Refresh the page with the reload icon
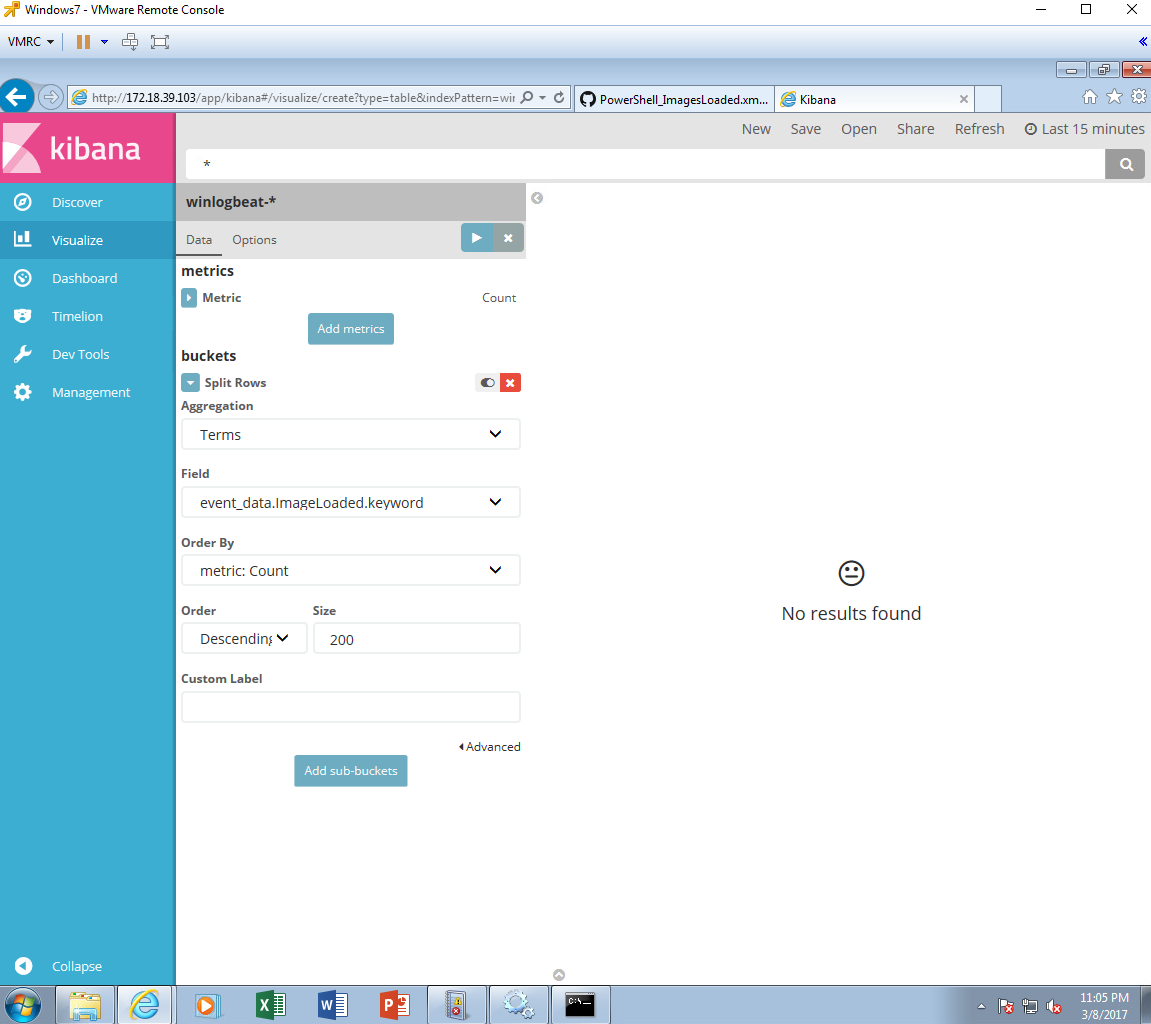 tap(559, 98)
